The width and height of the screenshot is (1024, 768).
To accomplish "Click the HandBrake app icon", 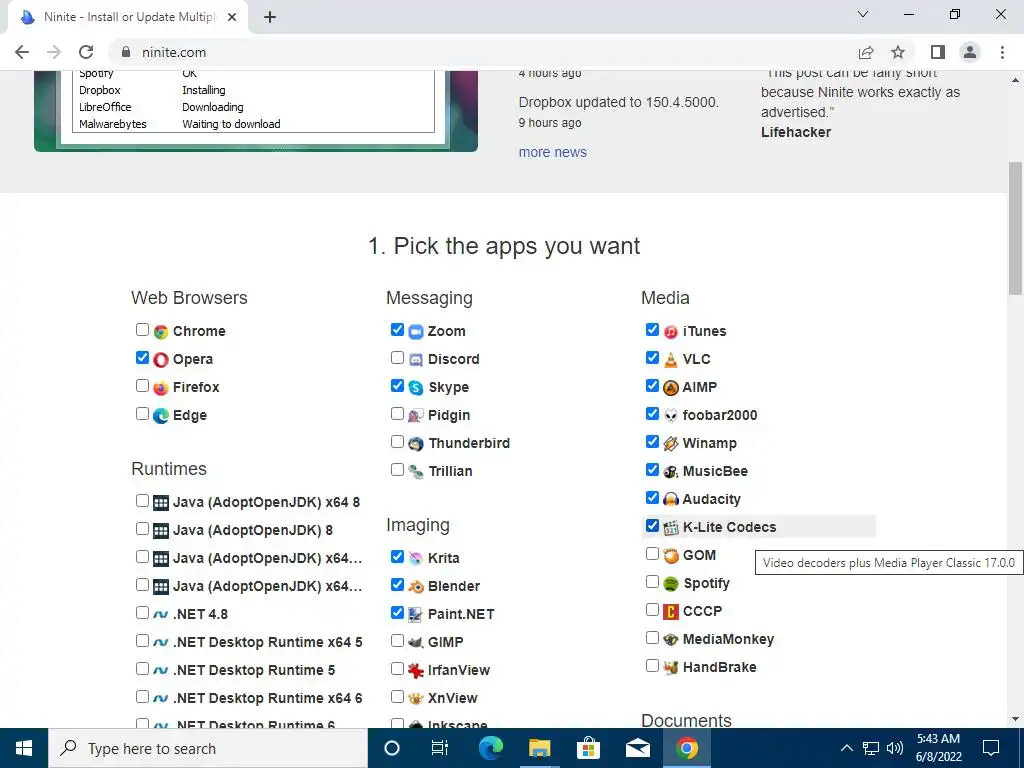I will (x=671, y=668).
